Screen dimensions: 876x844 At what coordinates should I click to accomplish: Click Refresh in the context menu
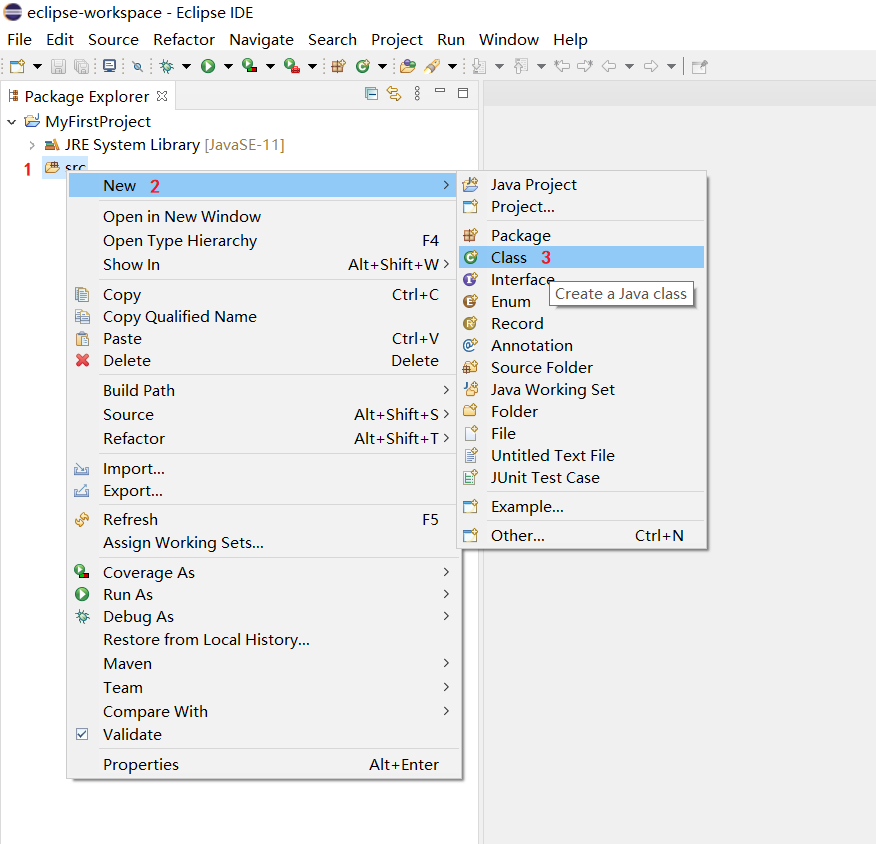[263, 519]
